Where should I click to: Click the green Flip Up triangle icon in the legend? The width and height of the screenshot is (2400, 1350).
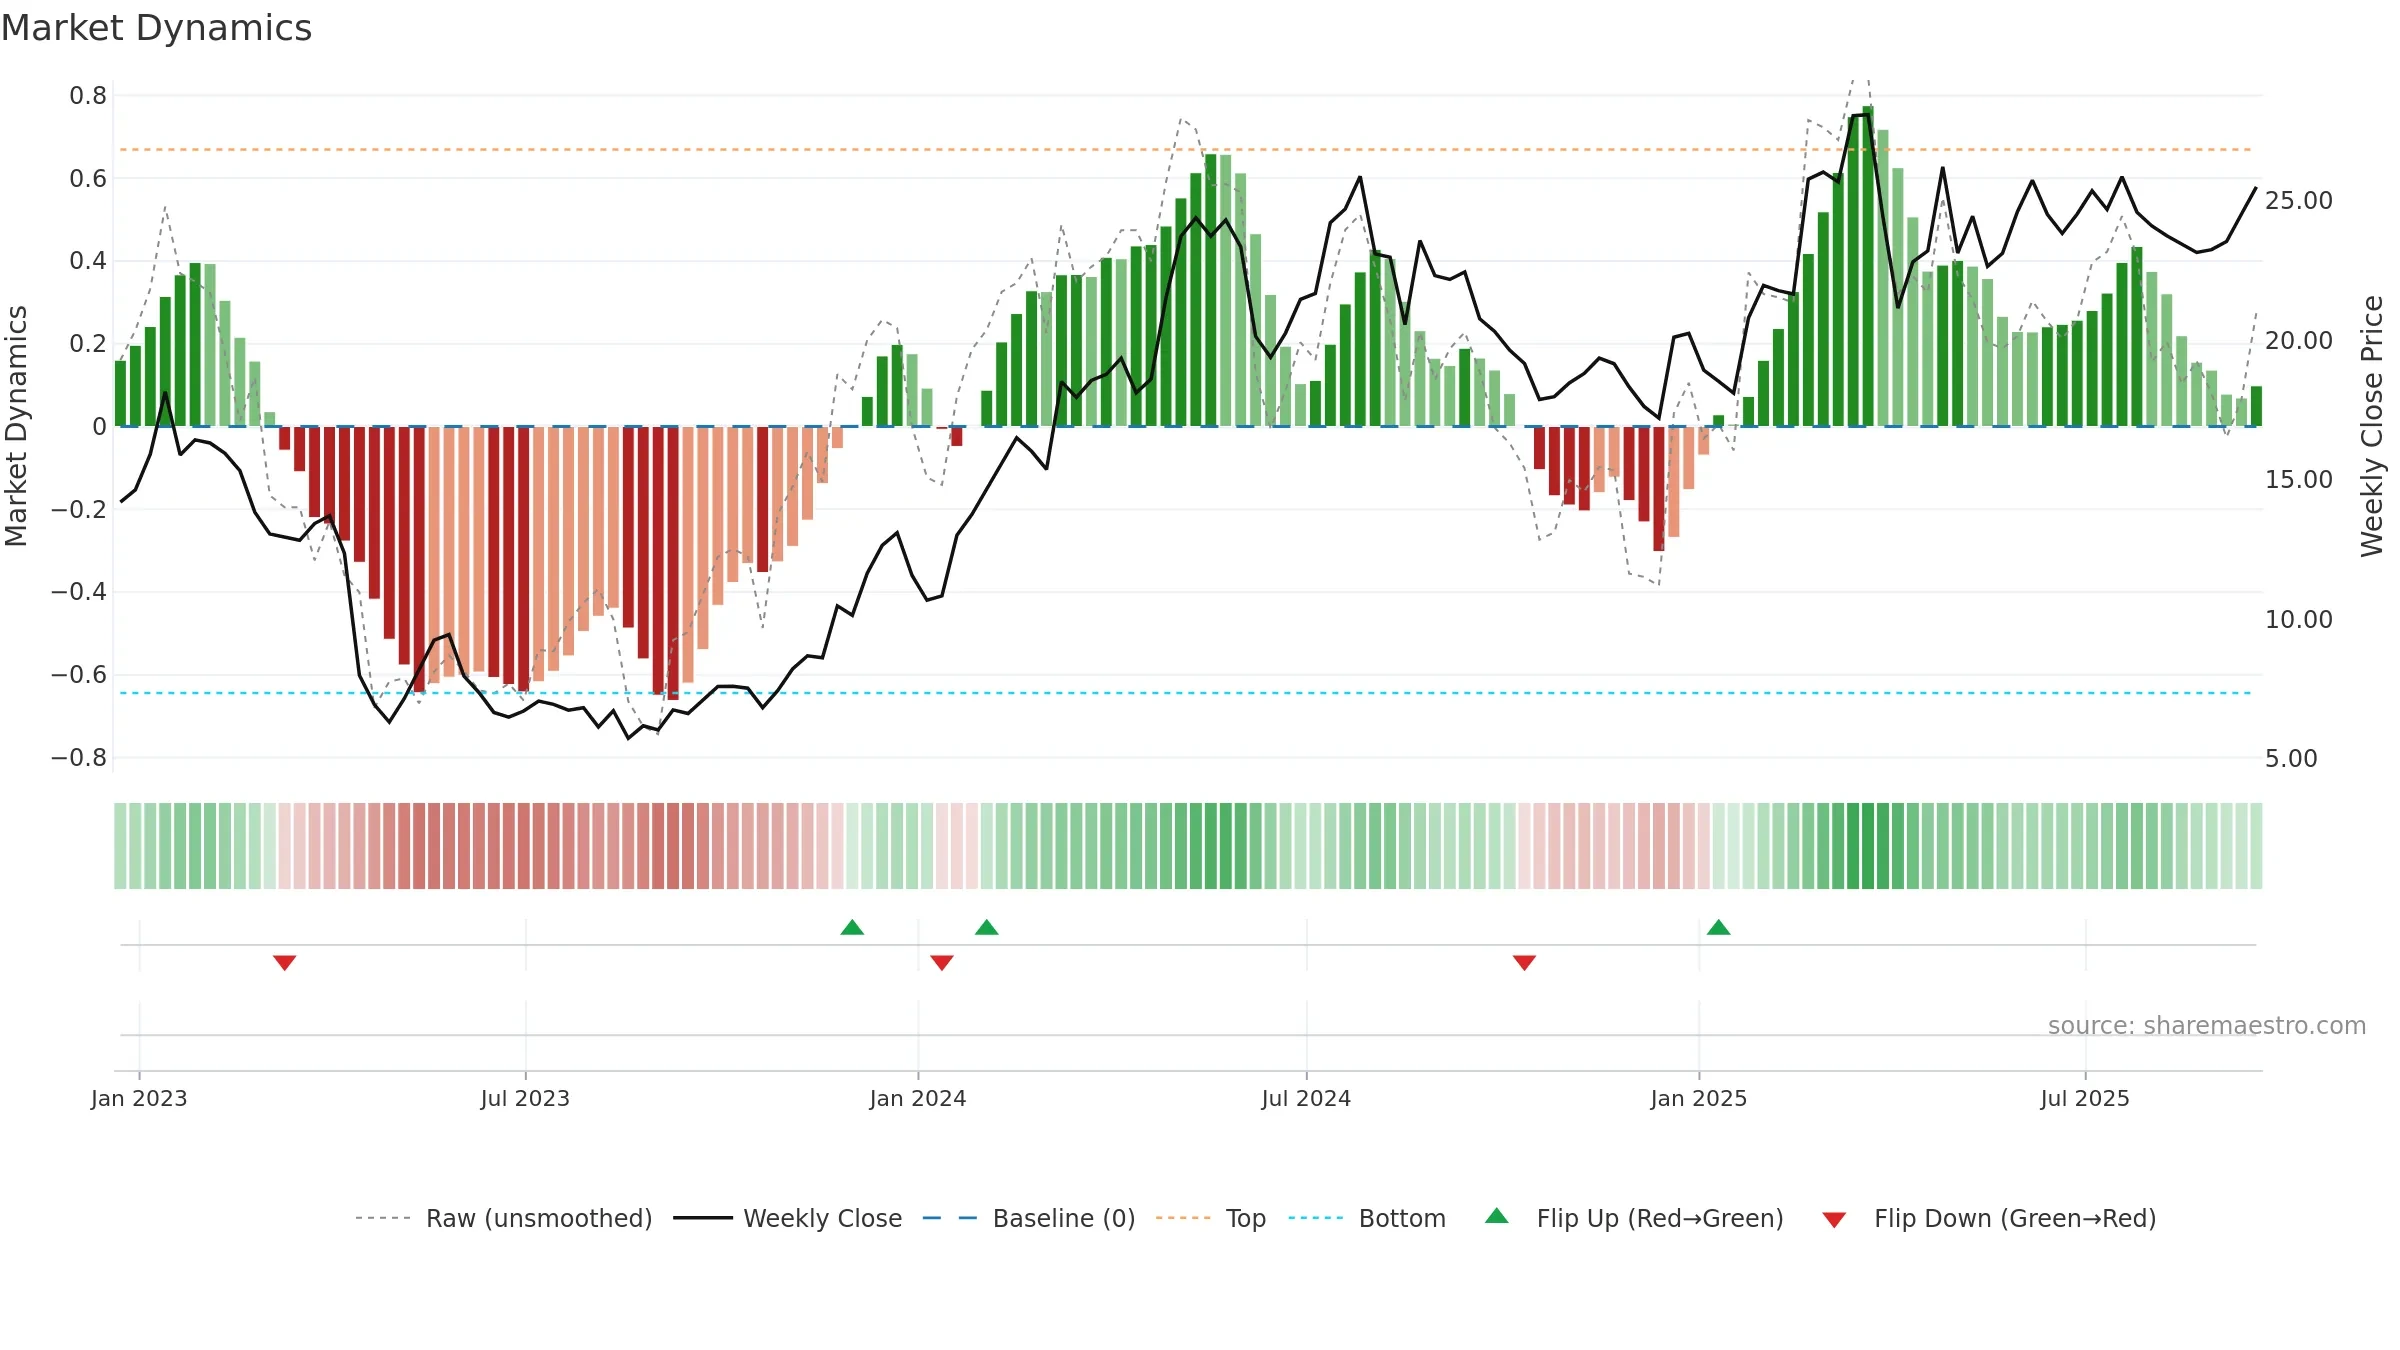tap(1497, 1216)
